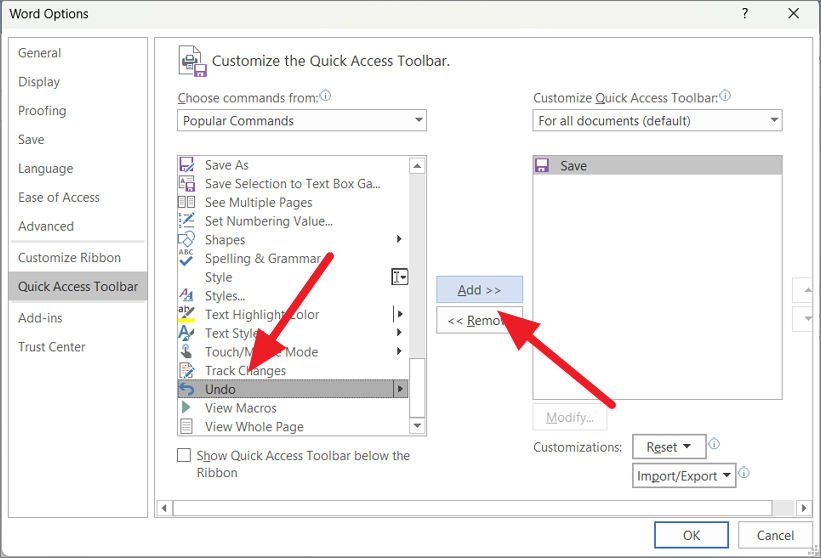Open the Import/Export dropdown
This screenshot has width=821, height=558.
pos(685,476)
